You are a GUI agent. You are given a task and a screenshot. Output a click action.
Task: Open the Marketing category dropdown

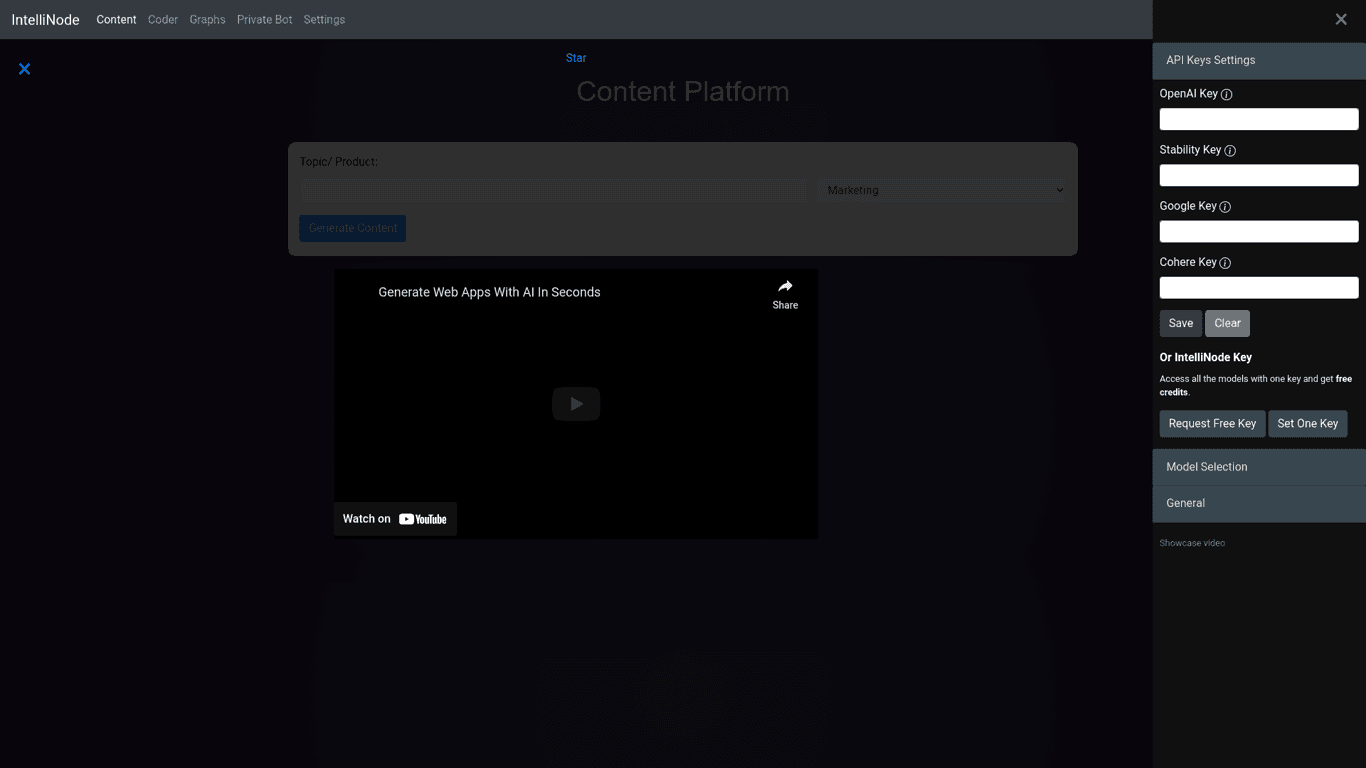coord(944,190)
